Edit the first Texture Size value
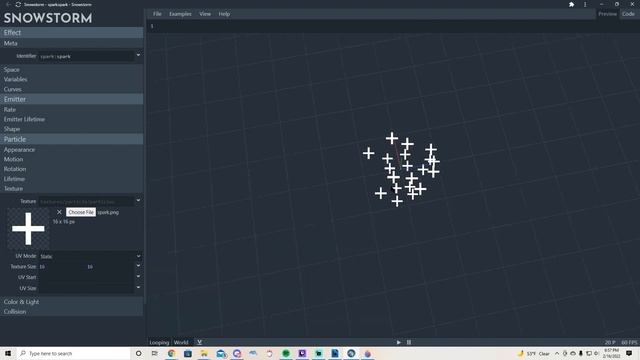Screen dimensions: 640x360 62,267
